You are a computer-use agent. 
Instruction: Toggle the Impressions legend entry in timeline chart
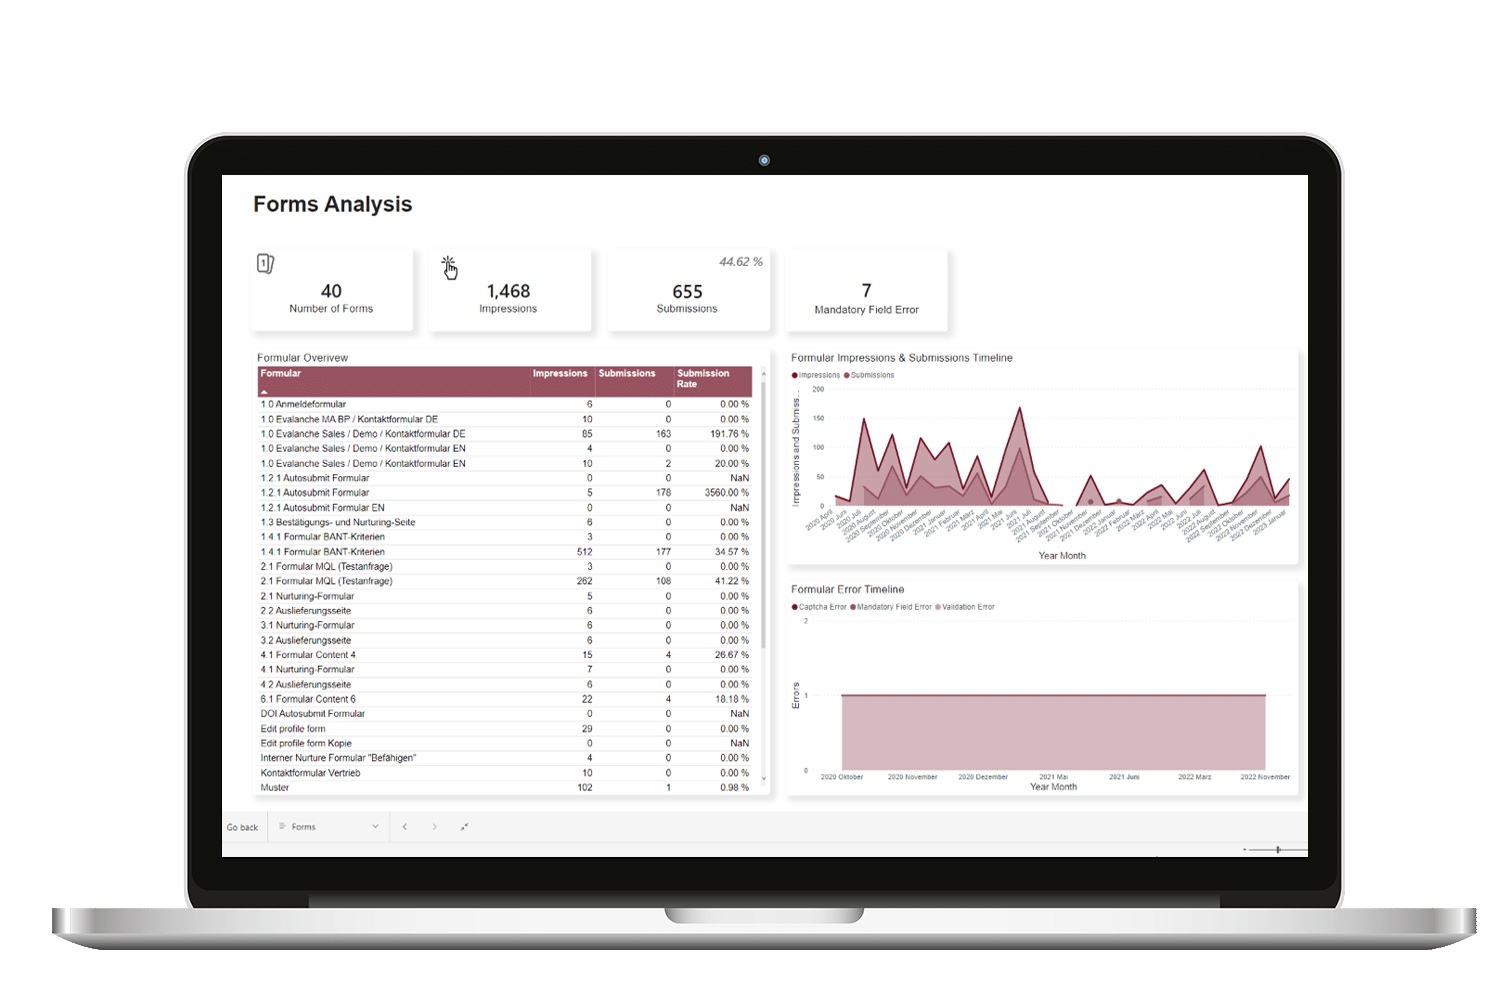pyautogui.click(x=816, y=375)
